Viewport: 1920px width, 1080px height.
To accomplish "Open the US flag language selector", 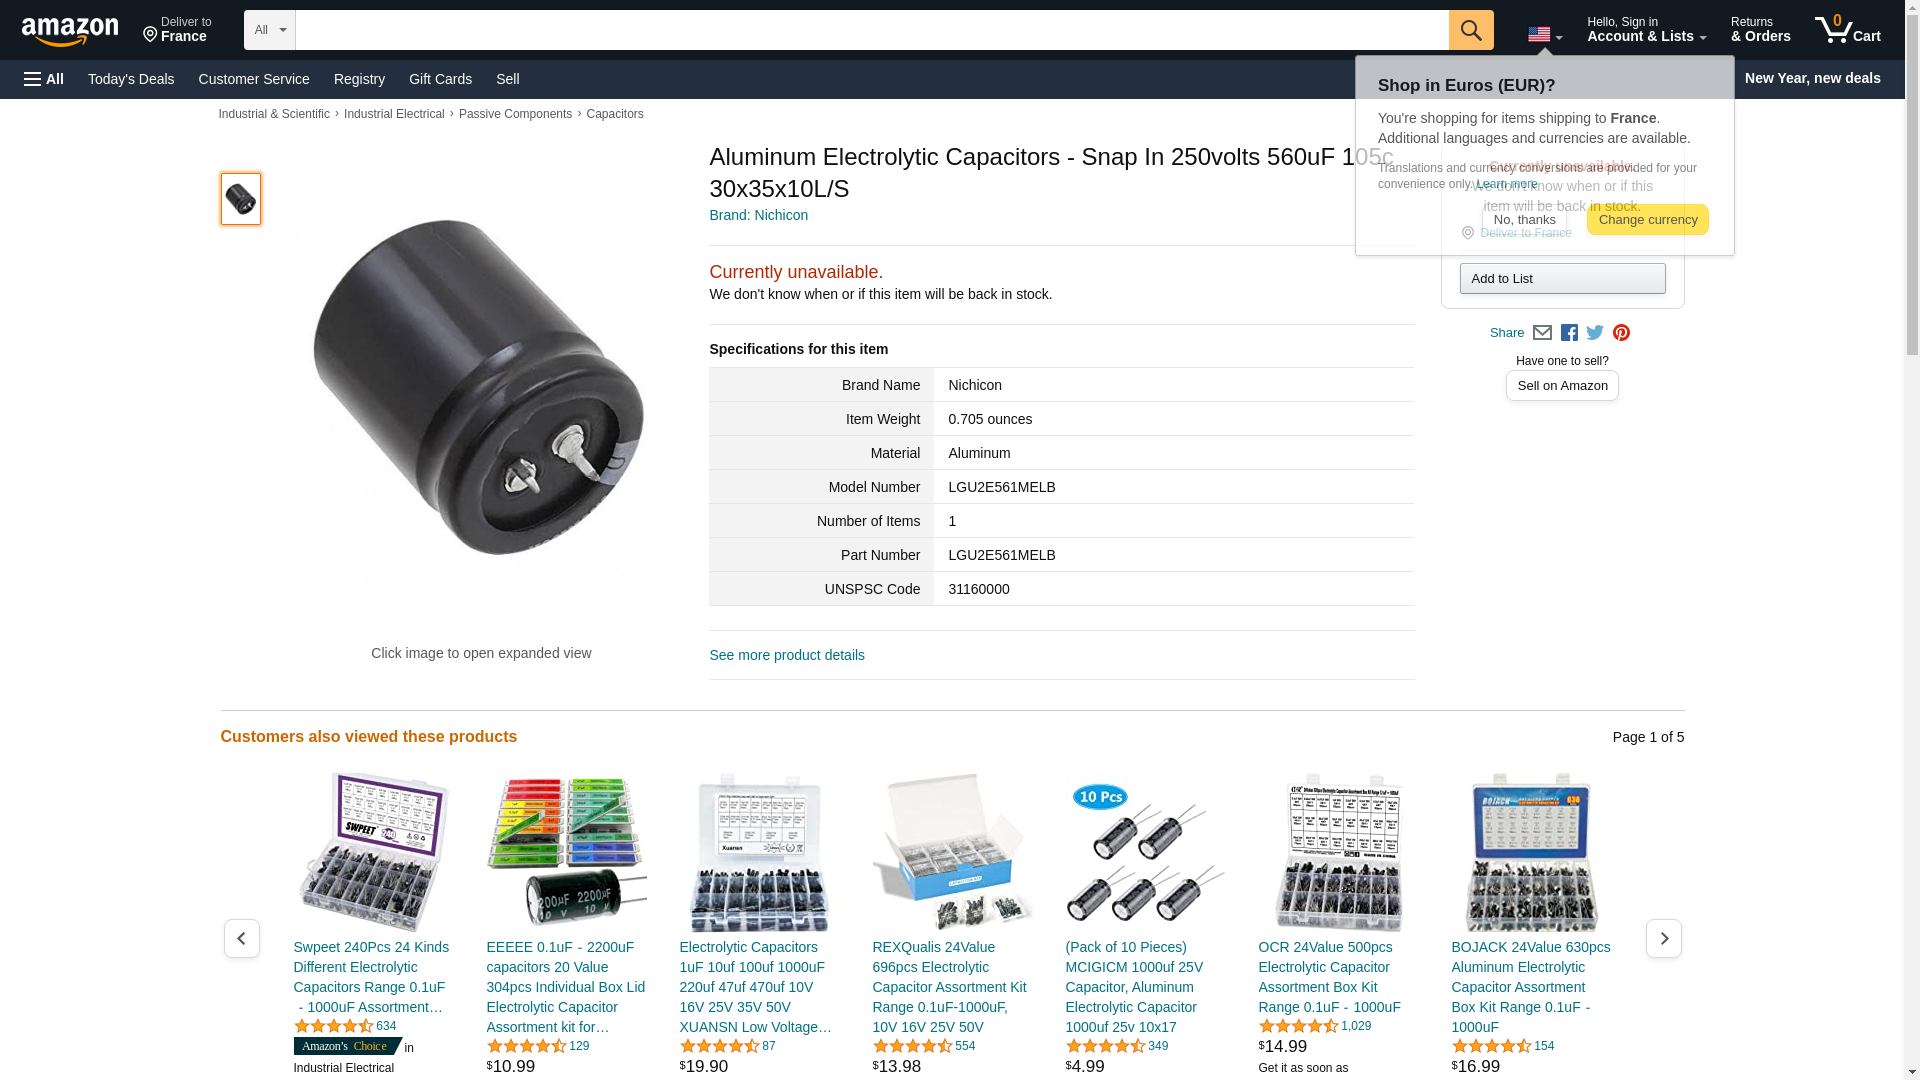I will 1545,35.
